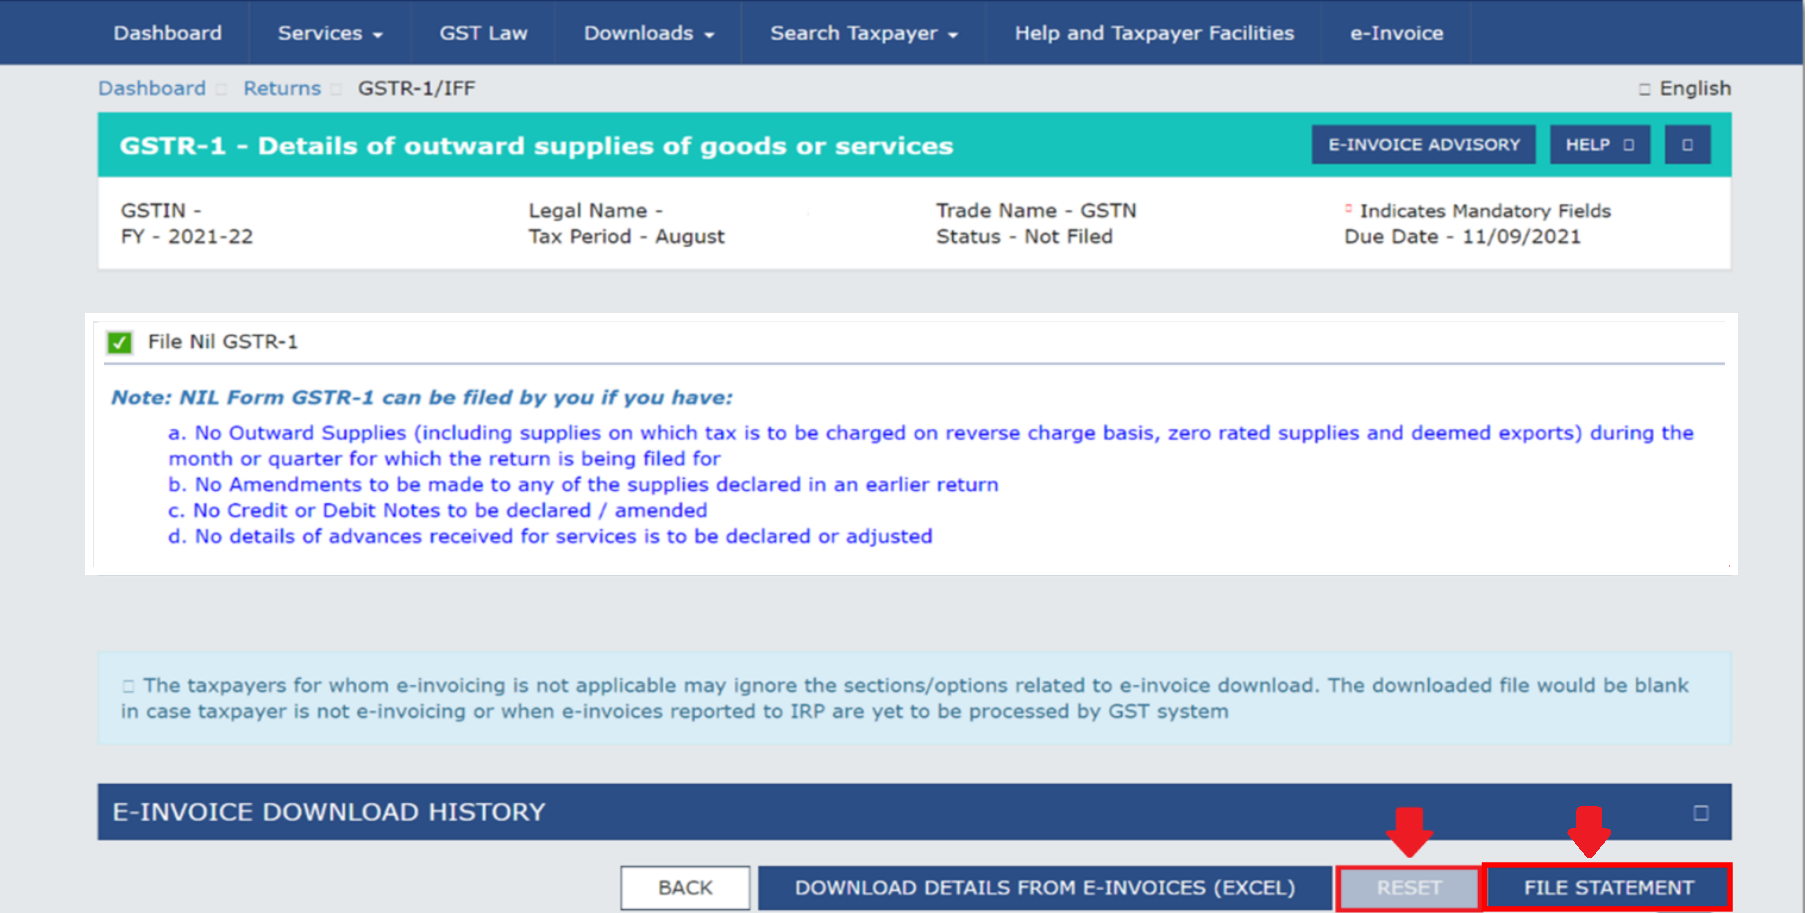Click the Dashboard breadcrumb separator icon
1809x913 pixels.
pos(220,89)
